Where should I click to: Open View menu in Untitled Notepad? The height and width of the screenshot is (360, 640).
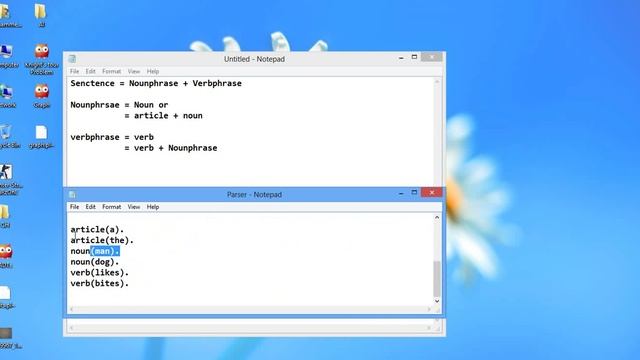[x=133, y=71]
